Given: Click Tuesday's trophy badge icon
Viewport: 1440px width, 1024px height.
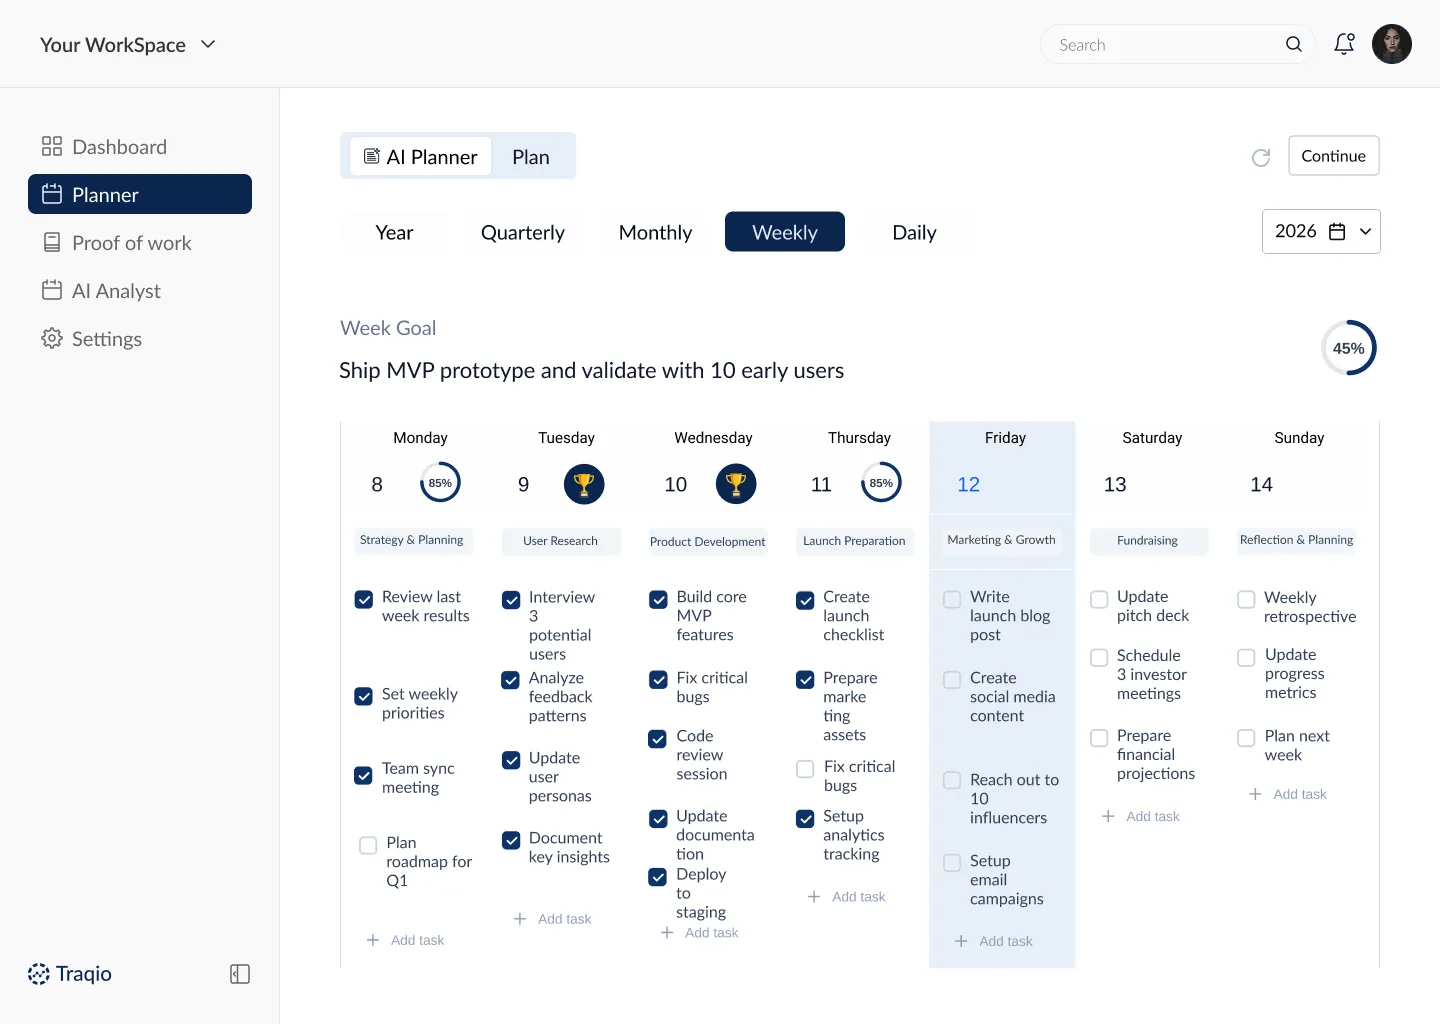Looking at the screenshot, I should click(584, 484).
